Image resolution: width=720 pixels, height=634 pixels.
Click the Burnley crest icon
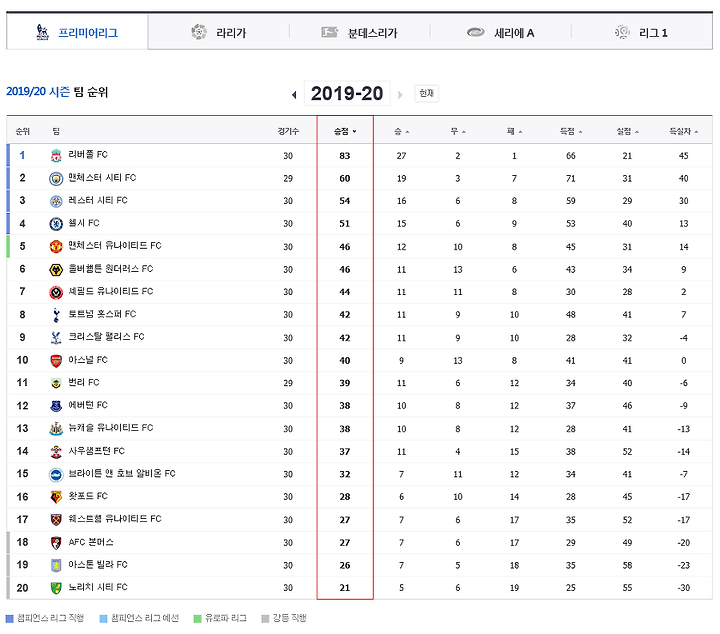[x=56, y=383]
